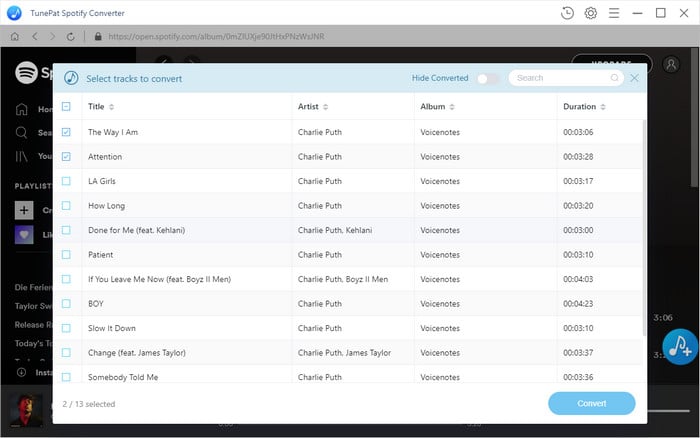Go to browser home icon
Image resolution: width=700 pixels, height=438 pixels.
tap(15, 37)
